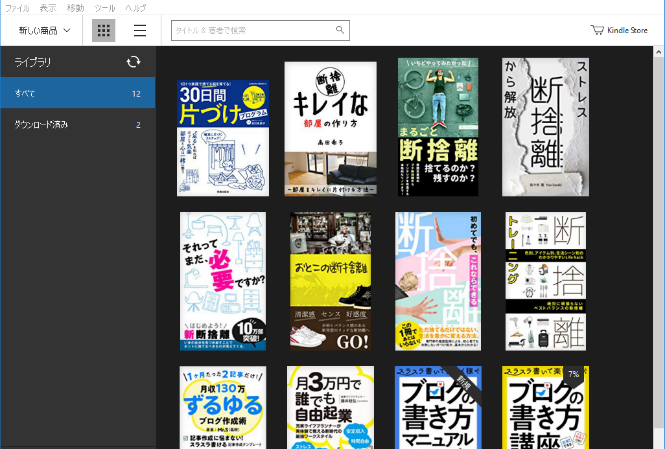Open the ヘルプ menu

click(136, 8)
